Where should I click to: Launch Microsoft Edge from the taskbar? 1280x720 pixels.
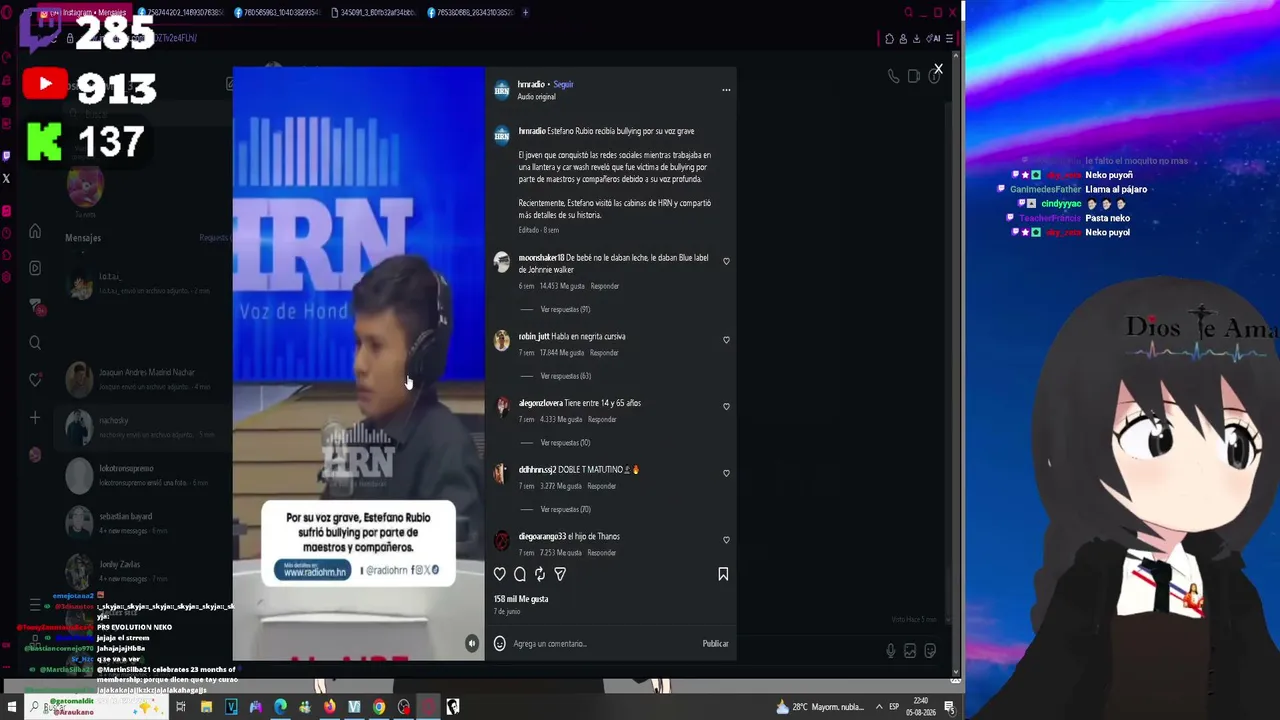(280, 707)
